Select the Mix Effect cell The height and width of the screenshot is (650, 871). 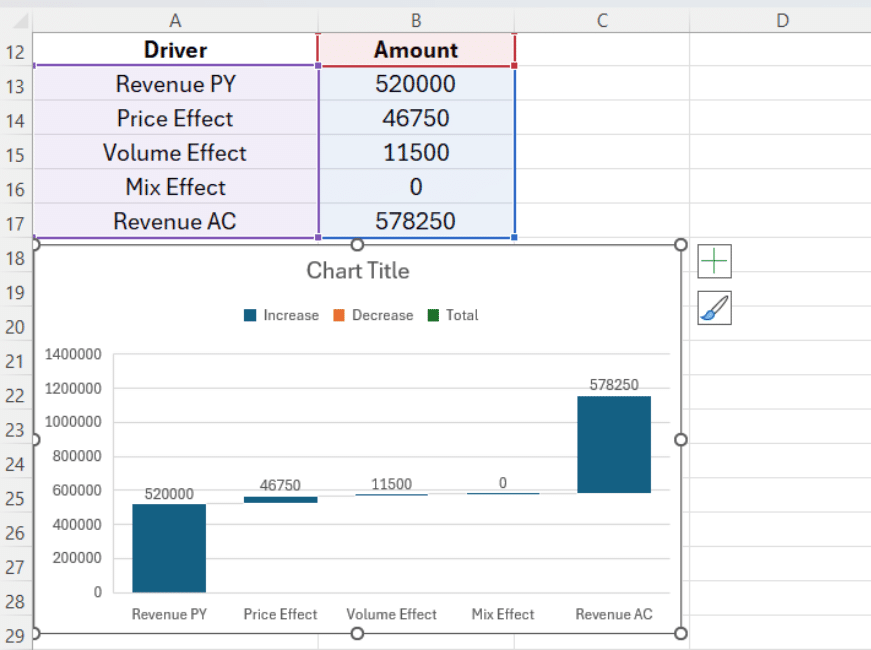pyautogui.click(x=176, y=187)
